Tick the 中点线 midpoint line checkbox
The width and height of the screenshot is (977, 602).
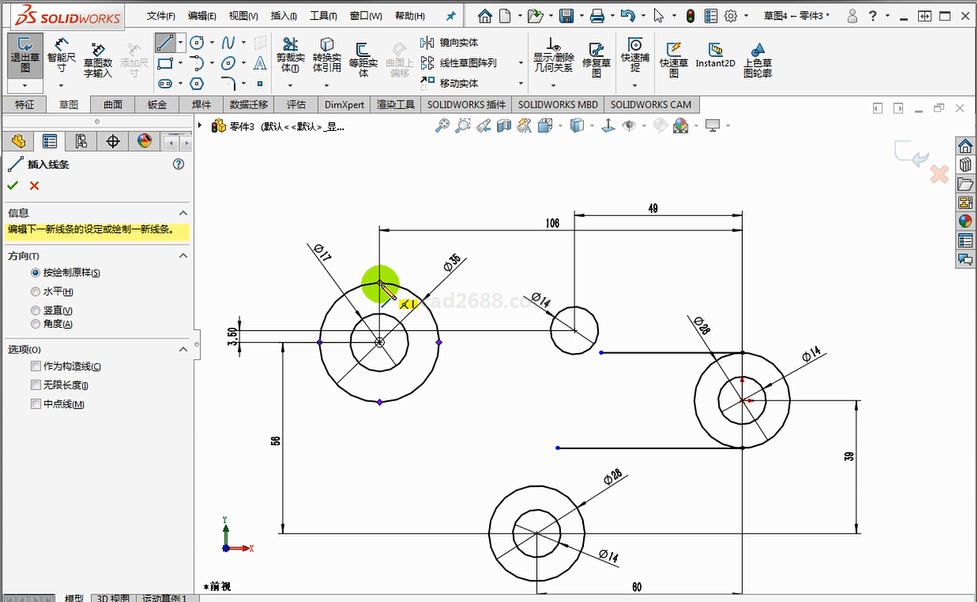click(x=36, y=404)
